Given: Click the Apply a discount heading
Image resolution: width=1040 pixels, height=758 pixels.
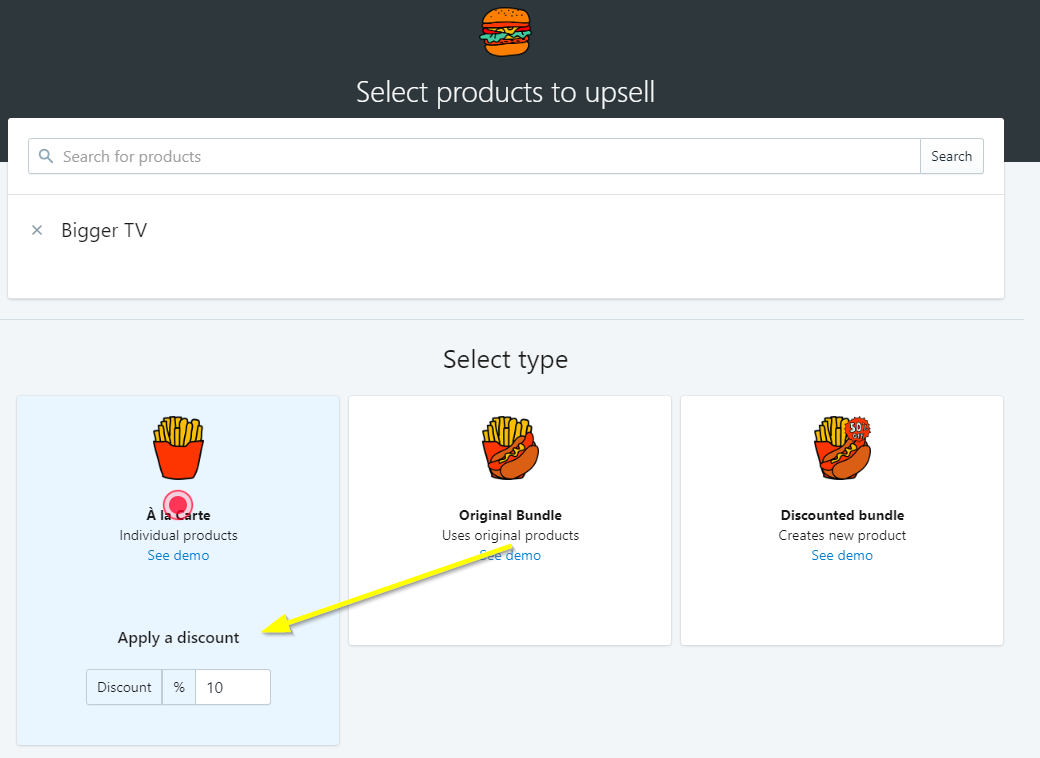Looking at the screenshot, I should (x=178, y=637).
